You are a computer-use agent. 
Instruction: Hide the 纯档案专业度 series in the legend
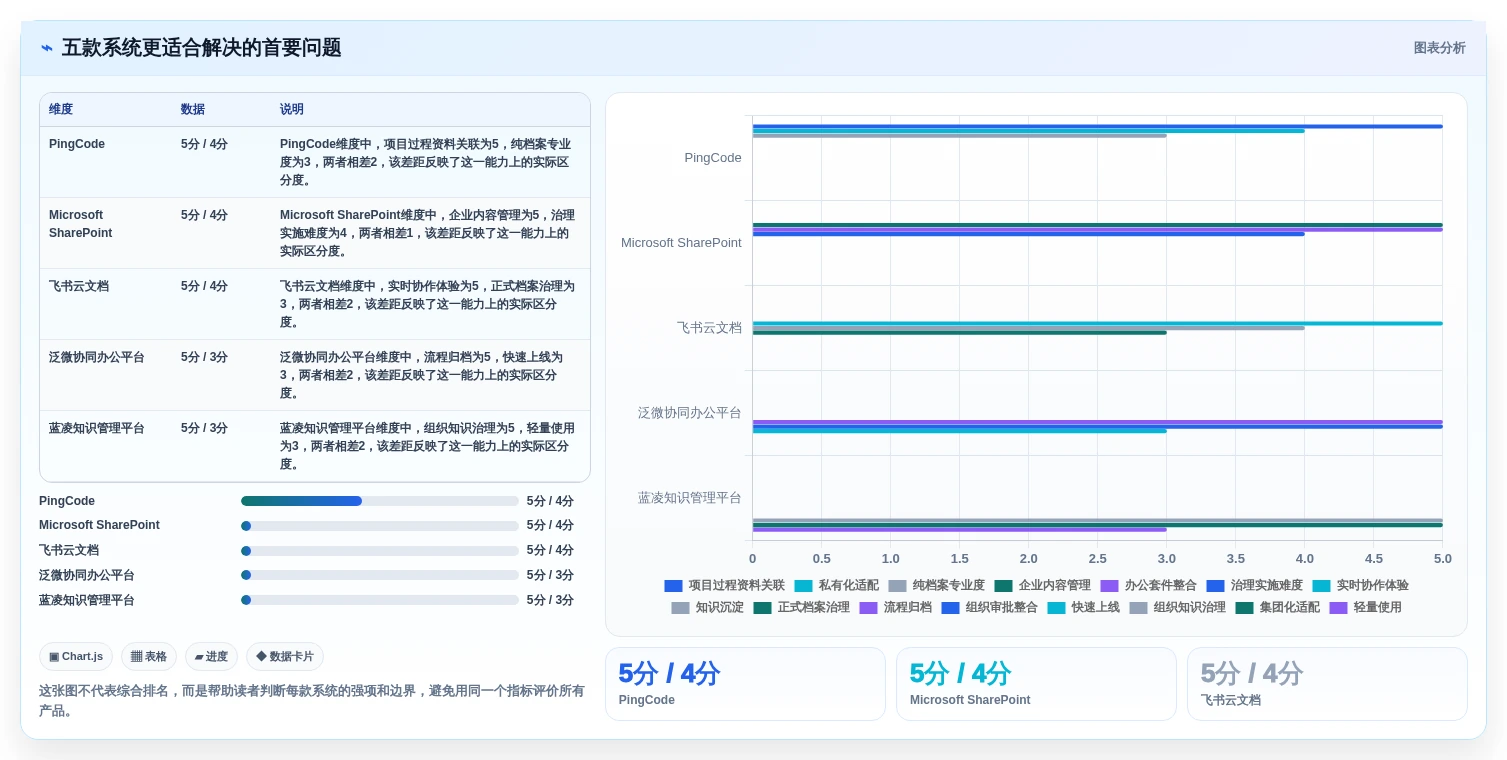pos(936,585)
